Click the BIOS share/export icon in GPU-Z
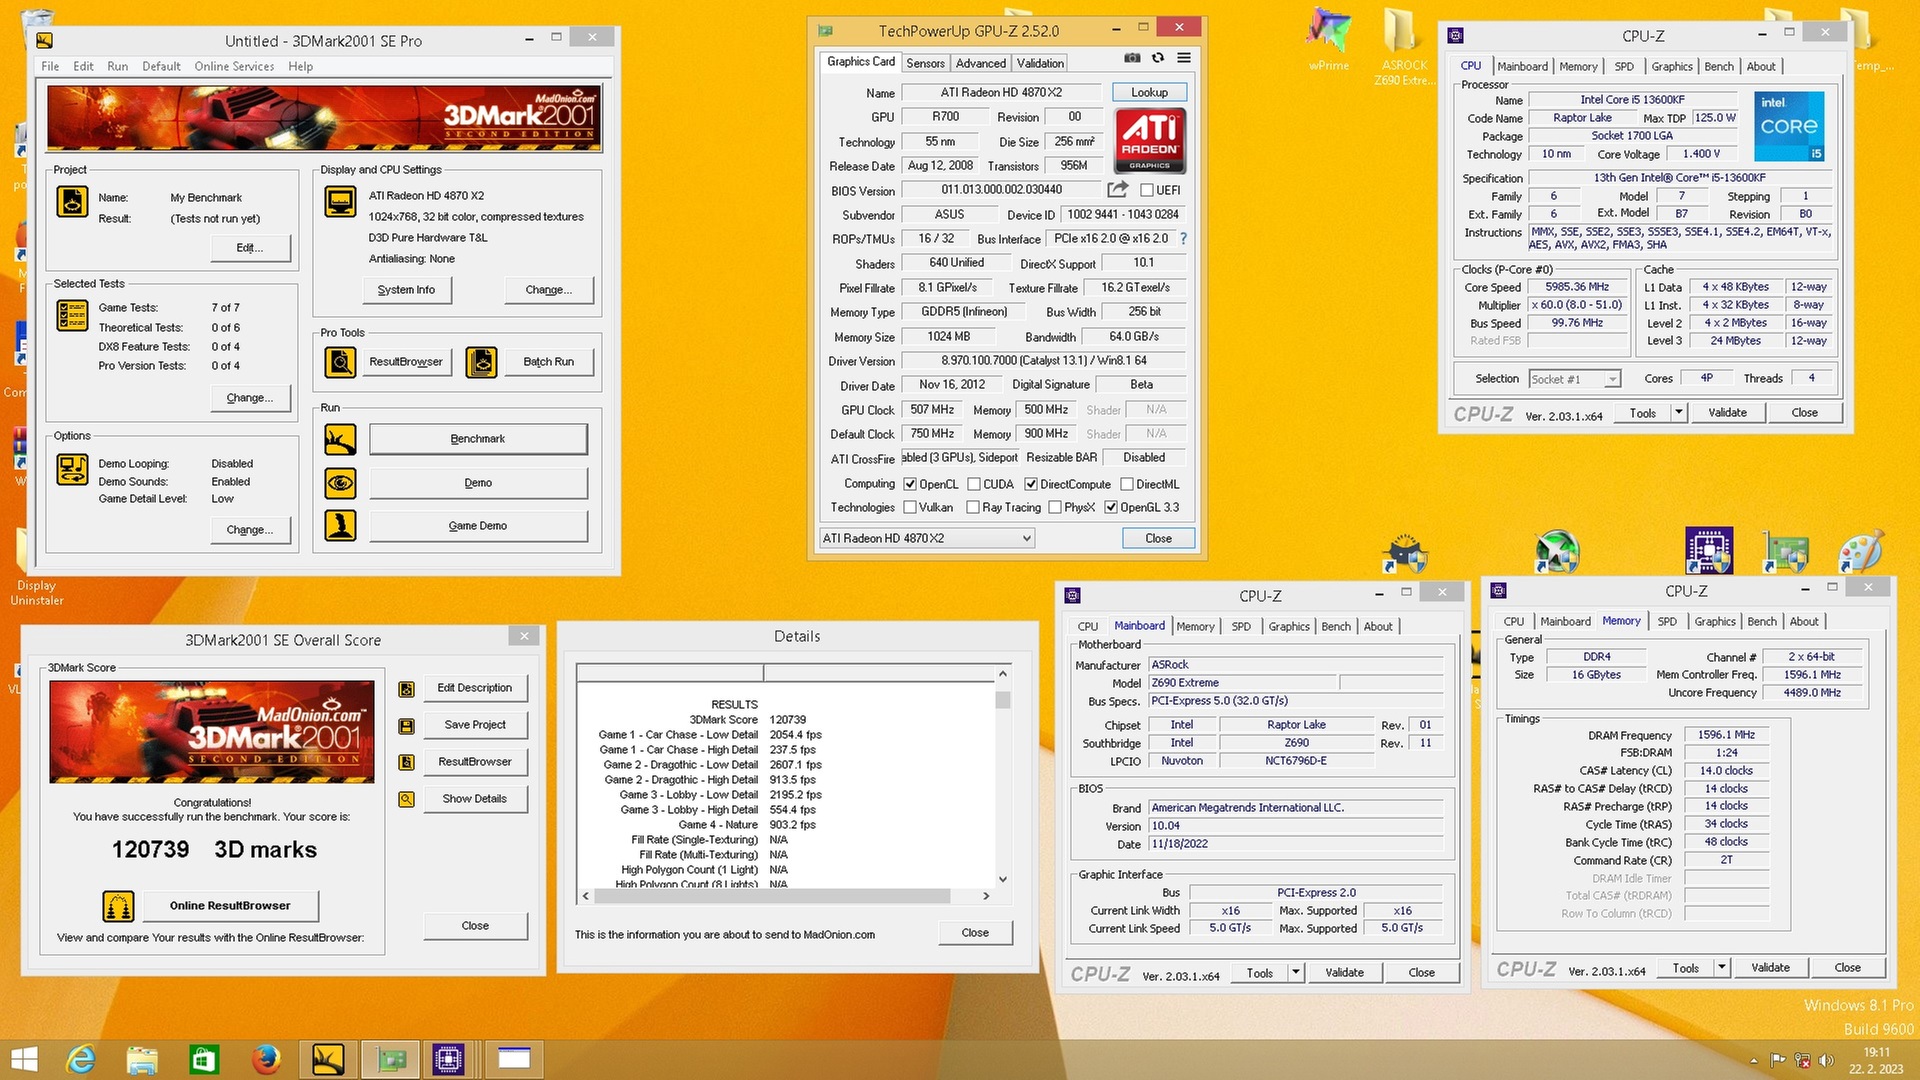 pyautogui.click(x=1118, y=189)
